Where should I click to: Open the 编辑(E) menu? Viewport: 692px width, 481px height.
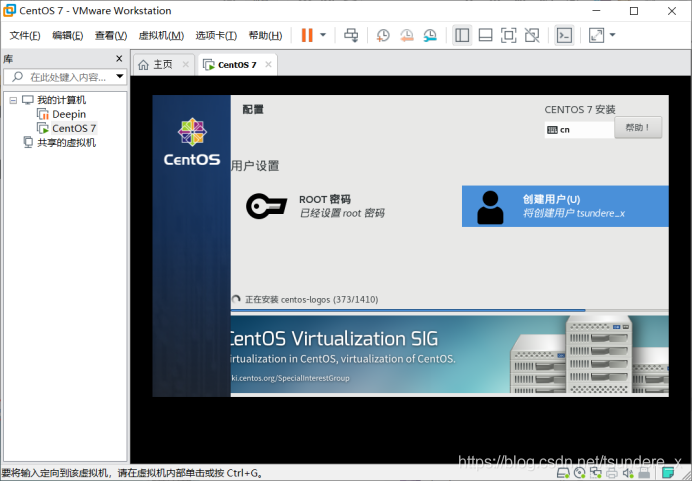68,35
